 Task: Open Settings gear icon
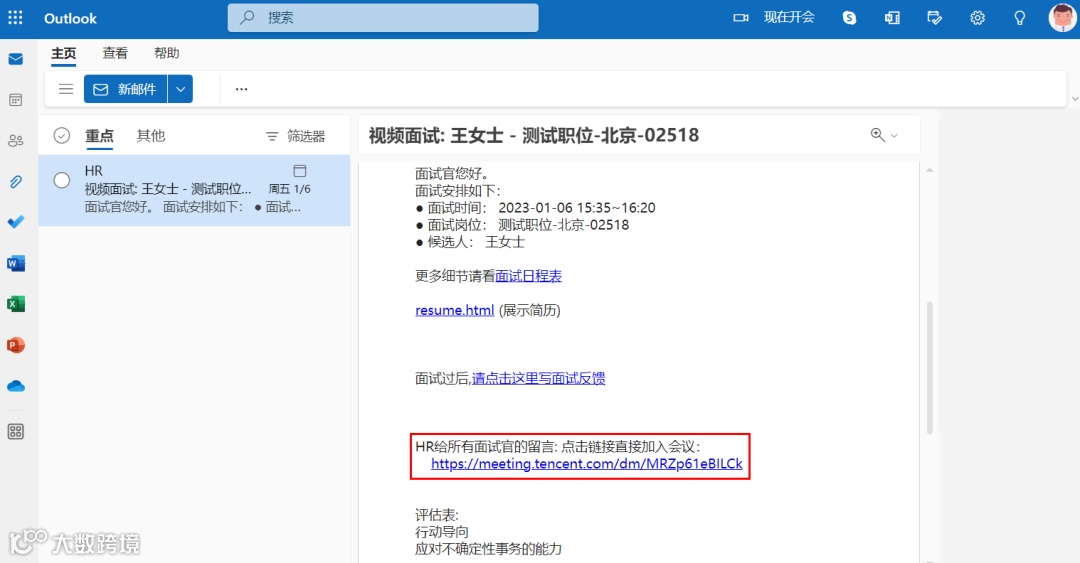[x=977, y=18]
